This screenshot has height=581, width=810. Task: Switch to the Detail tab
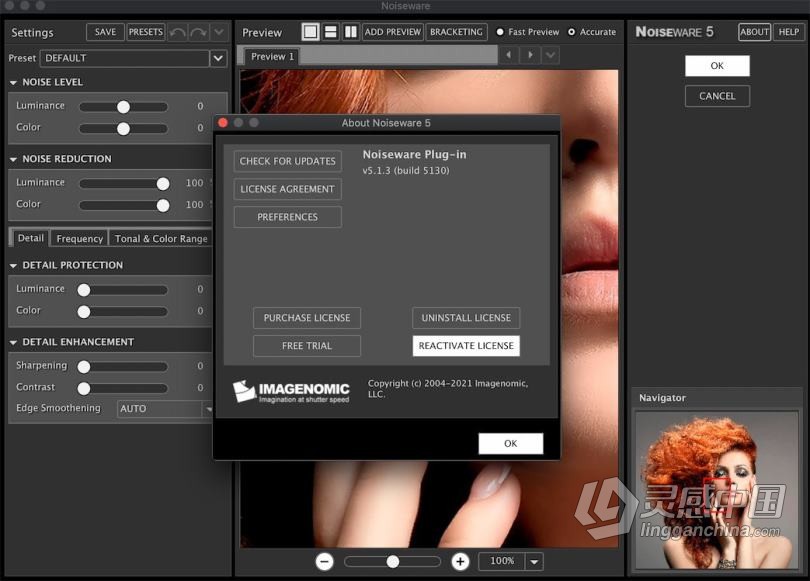coord(30,238)
